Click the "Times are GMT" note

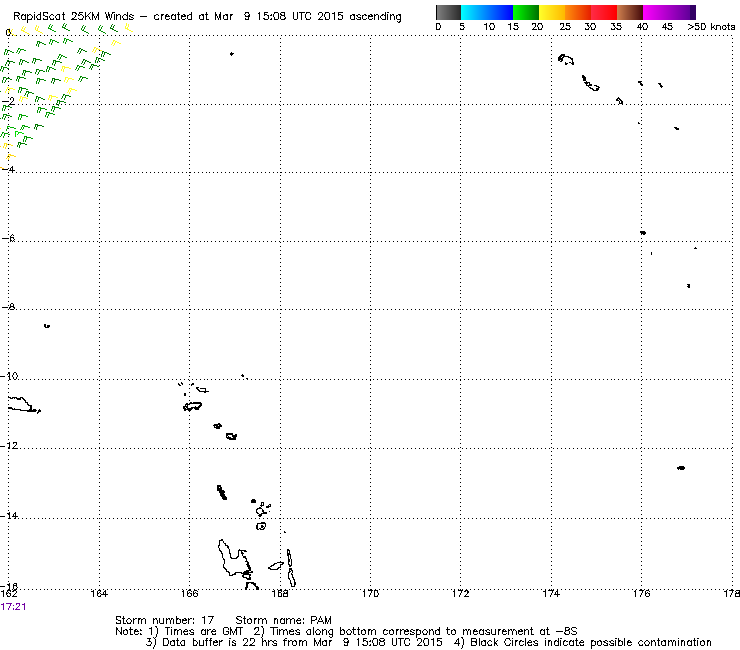click(x=203, y=631)
